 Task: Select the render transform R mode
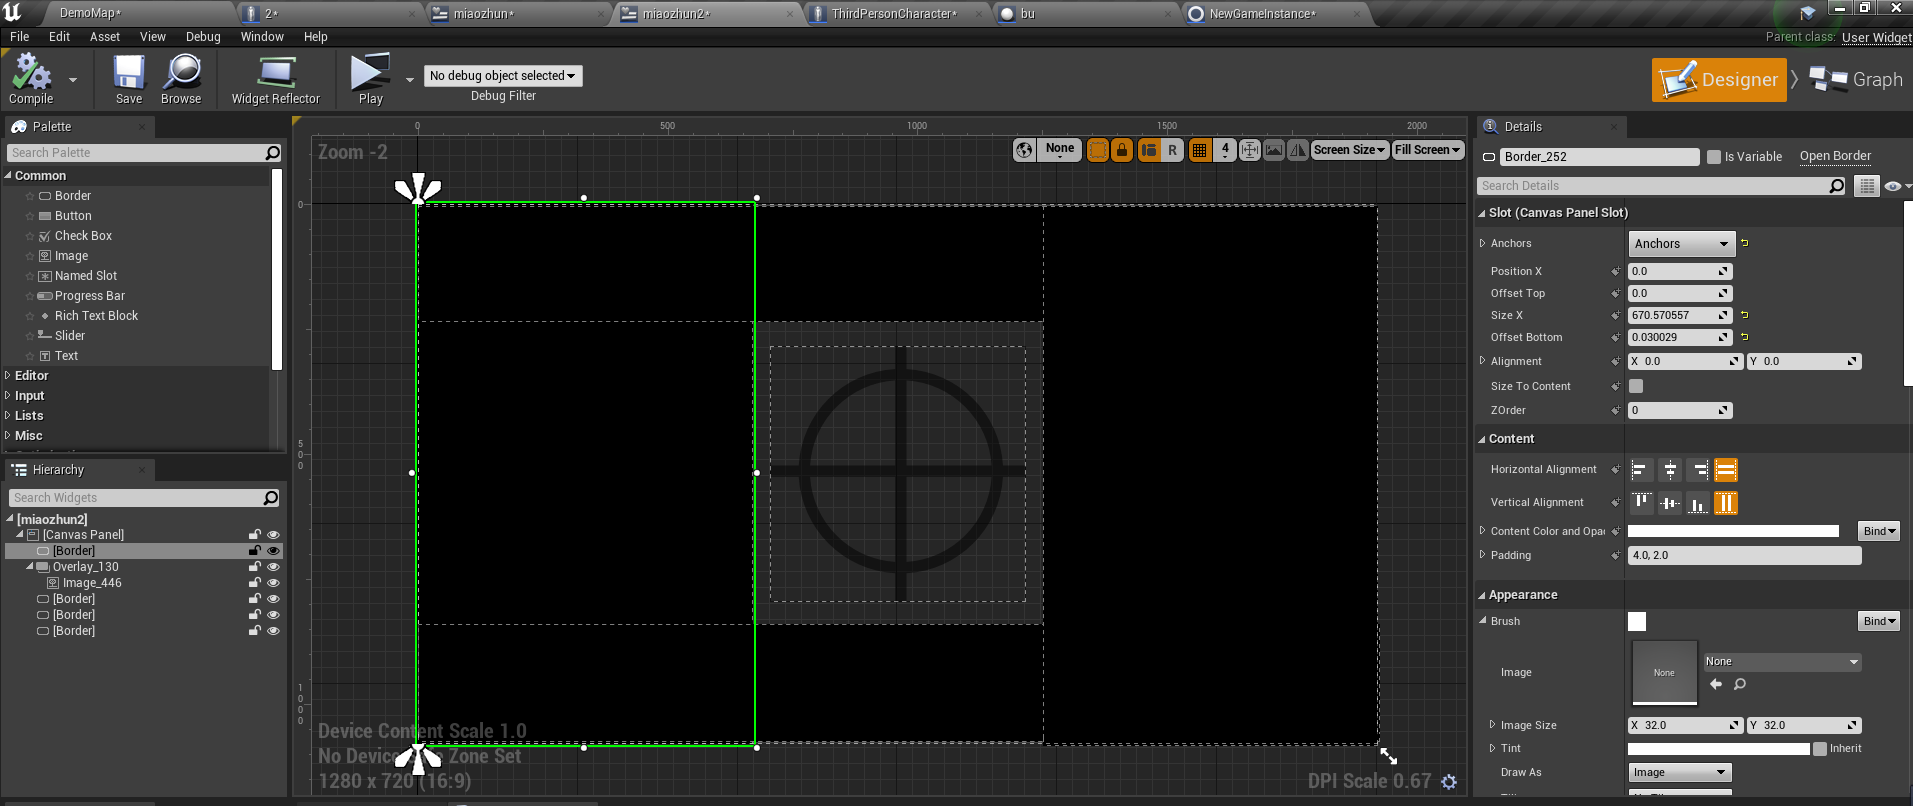coord(1172,150)
